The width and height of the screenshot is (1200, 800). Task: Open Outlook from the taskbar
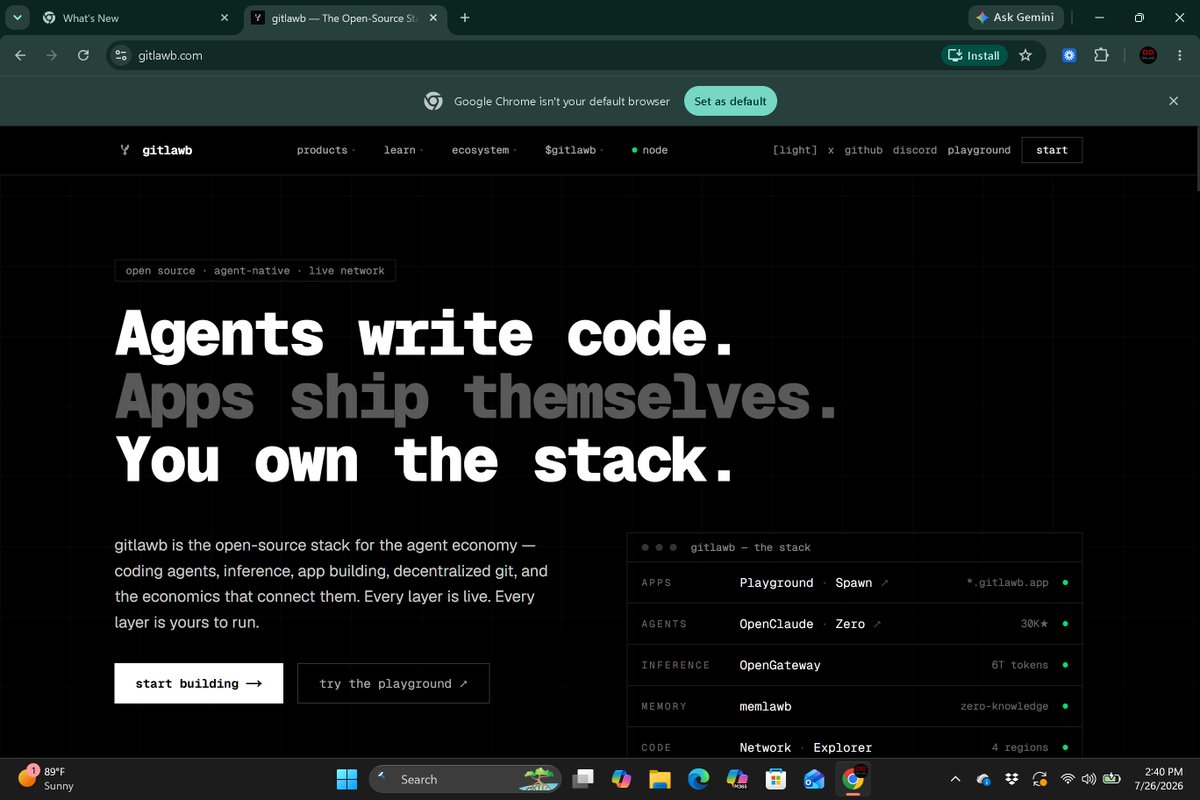point(813,779)
